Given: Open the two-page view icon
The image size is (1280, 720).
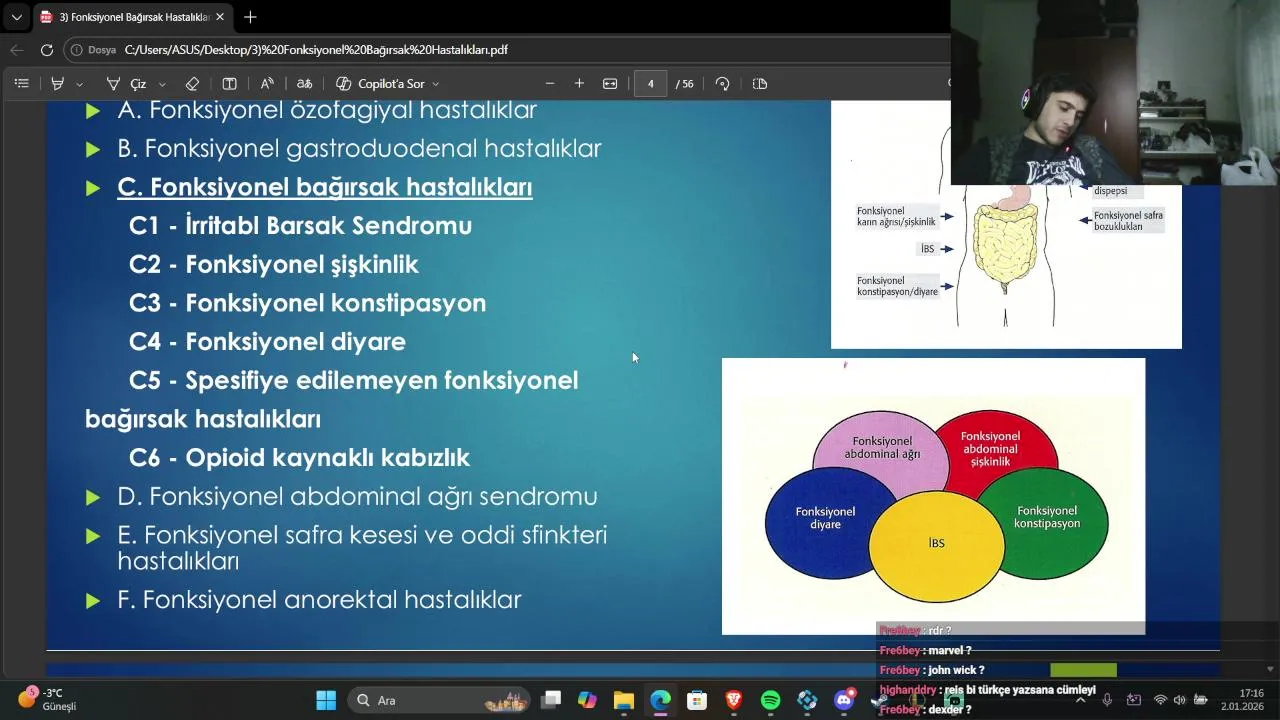Looking at the screenshot, I should tap(760, 84).
